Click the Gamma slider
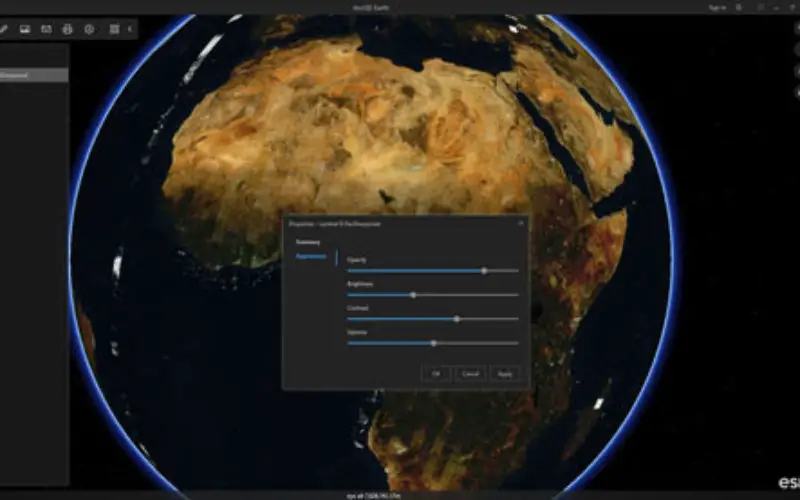800x500 pixels. pos(433,343)
